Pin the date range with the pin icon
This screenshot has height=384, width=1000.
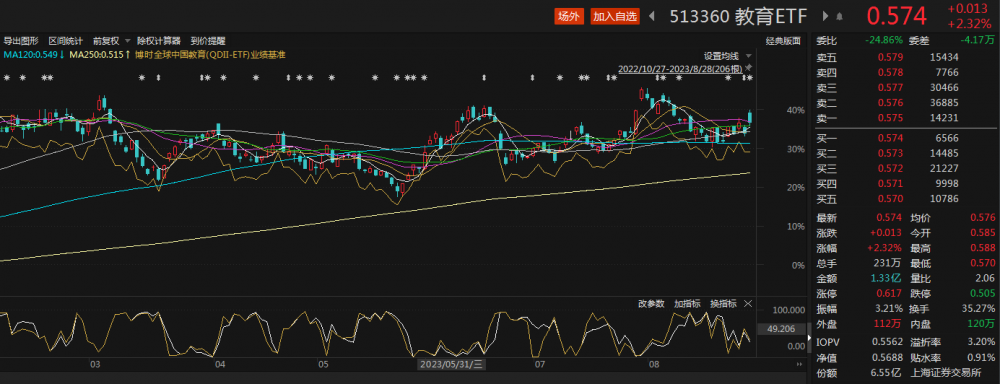coord(748,68)
